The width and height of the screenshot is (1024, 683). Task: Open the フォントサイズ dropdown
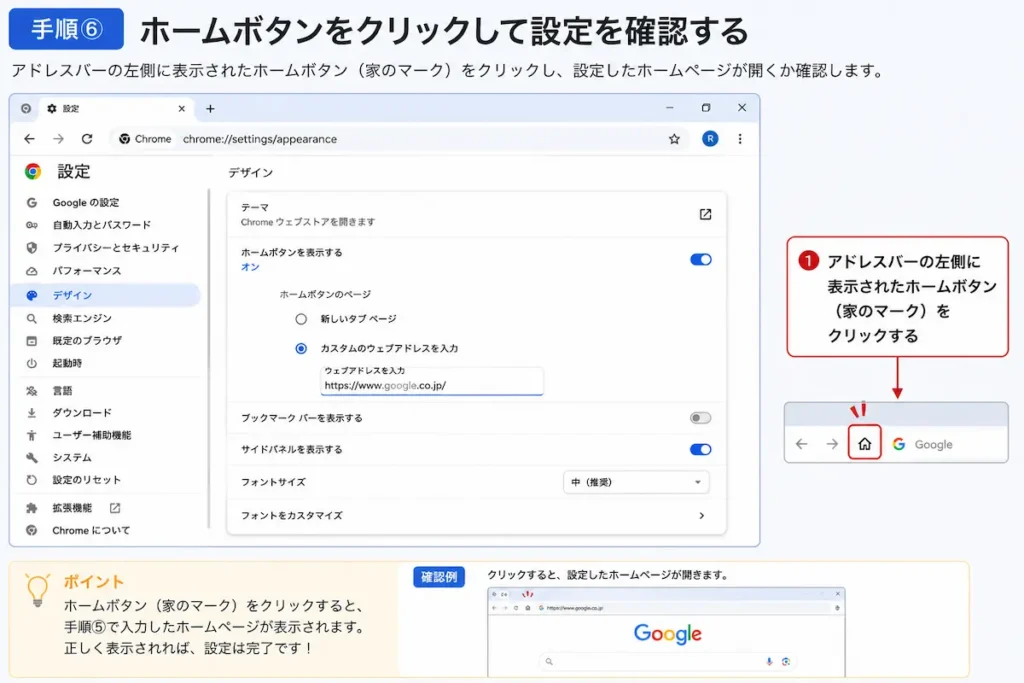click(x=636, y=483)
